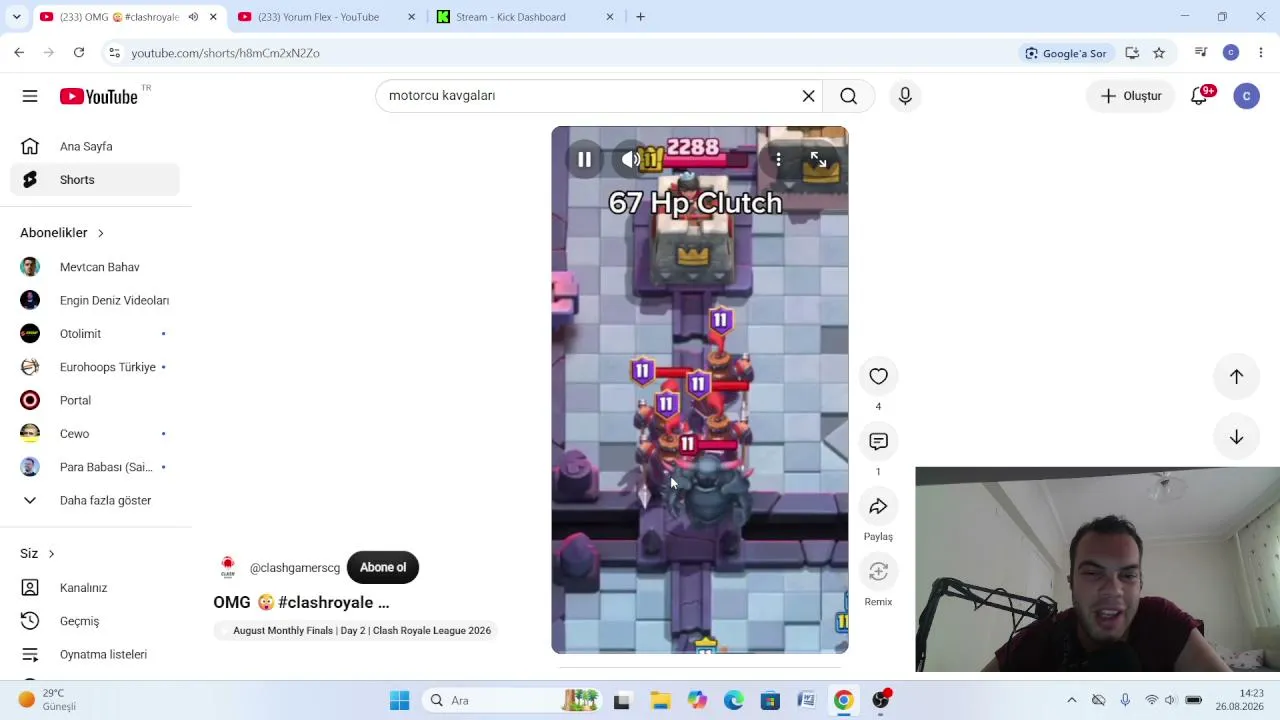Open the clashgamerscg channel avatar

(x=228, y=567)
